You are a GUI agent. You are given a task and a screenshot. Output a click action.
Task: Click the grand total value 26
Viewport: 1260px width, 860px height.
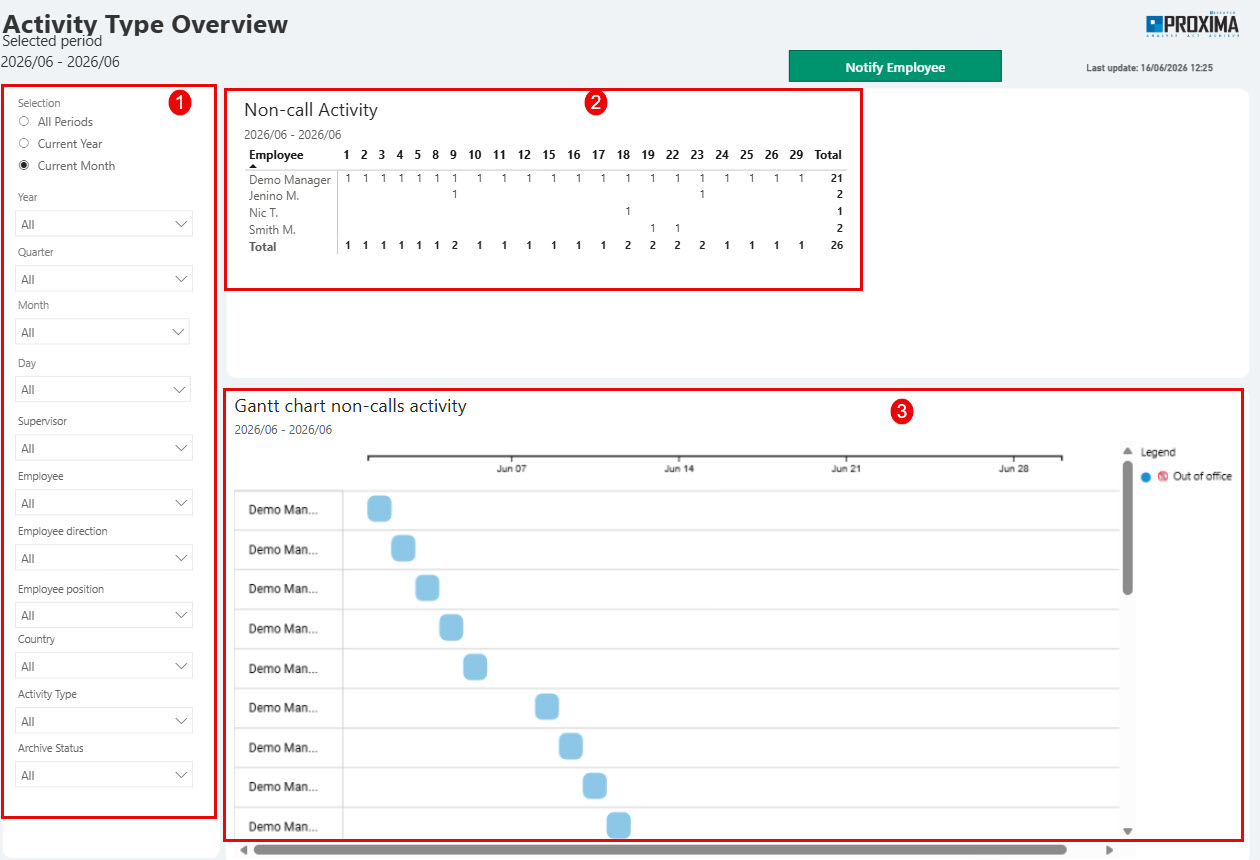(836, 246)
